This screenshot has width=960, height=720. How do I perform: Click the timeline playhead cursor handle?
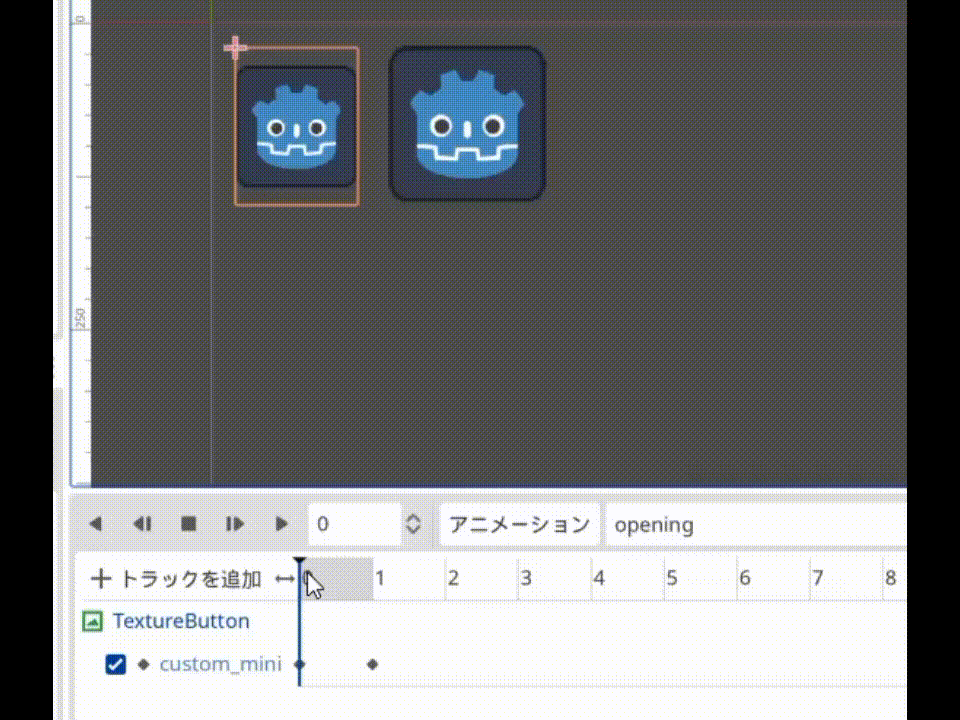pyautogui.click(x=299, y=561)
